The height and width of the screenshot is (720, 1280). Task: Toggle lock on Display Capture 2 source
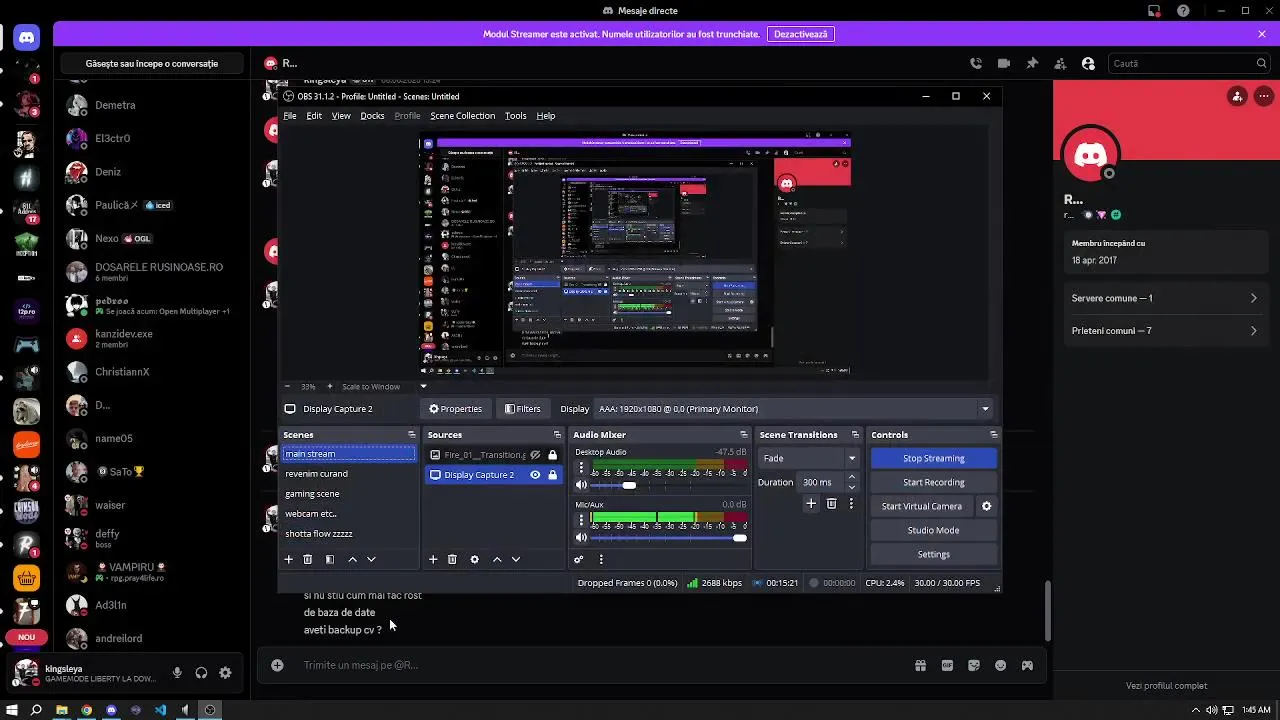pyautogui.click(x=552, y=475)
